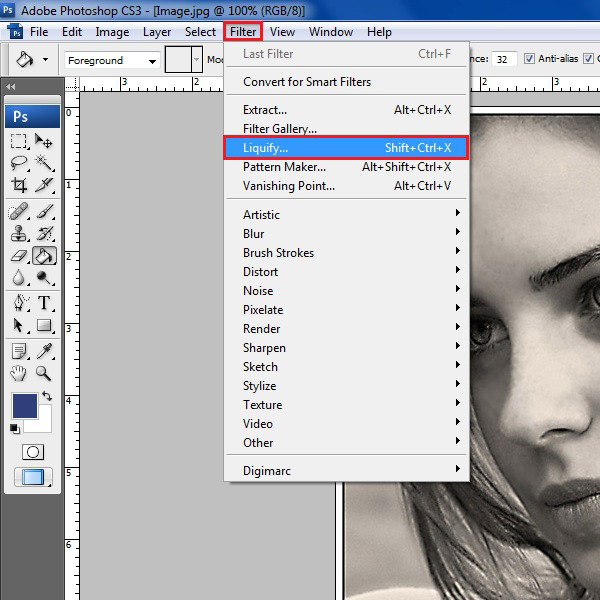Open the Foreground fill source dropdown

[112, 60]
